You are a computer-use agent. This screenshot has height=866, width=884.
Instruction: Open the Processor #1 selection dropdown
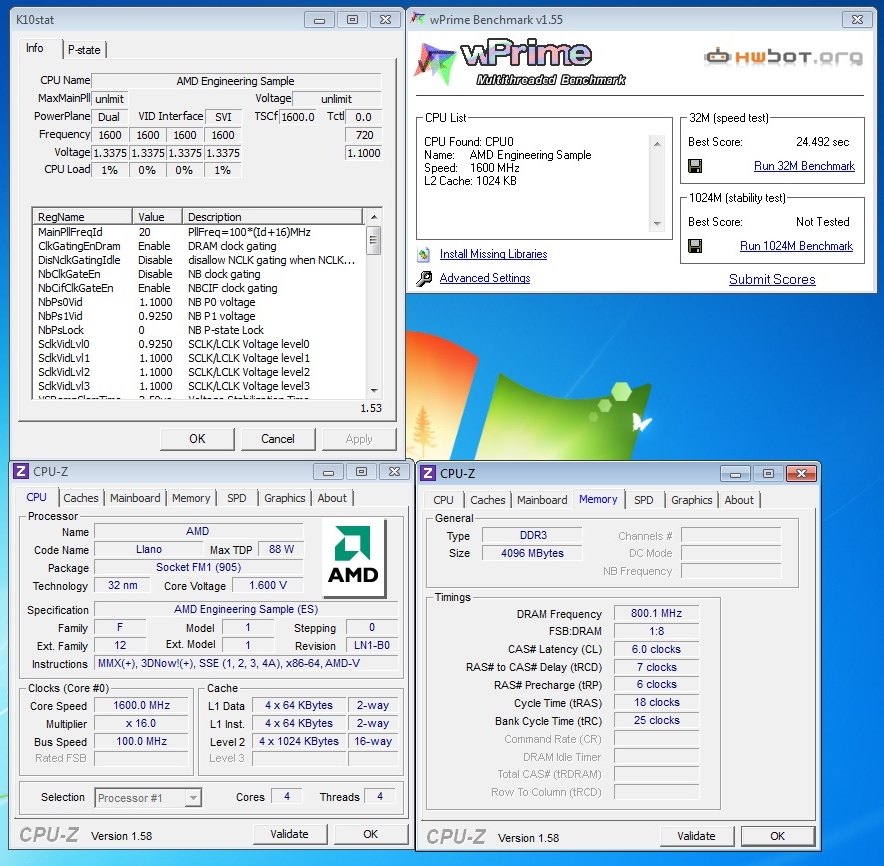(193, 797)
